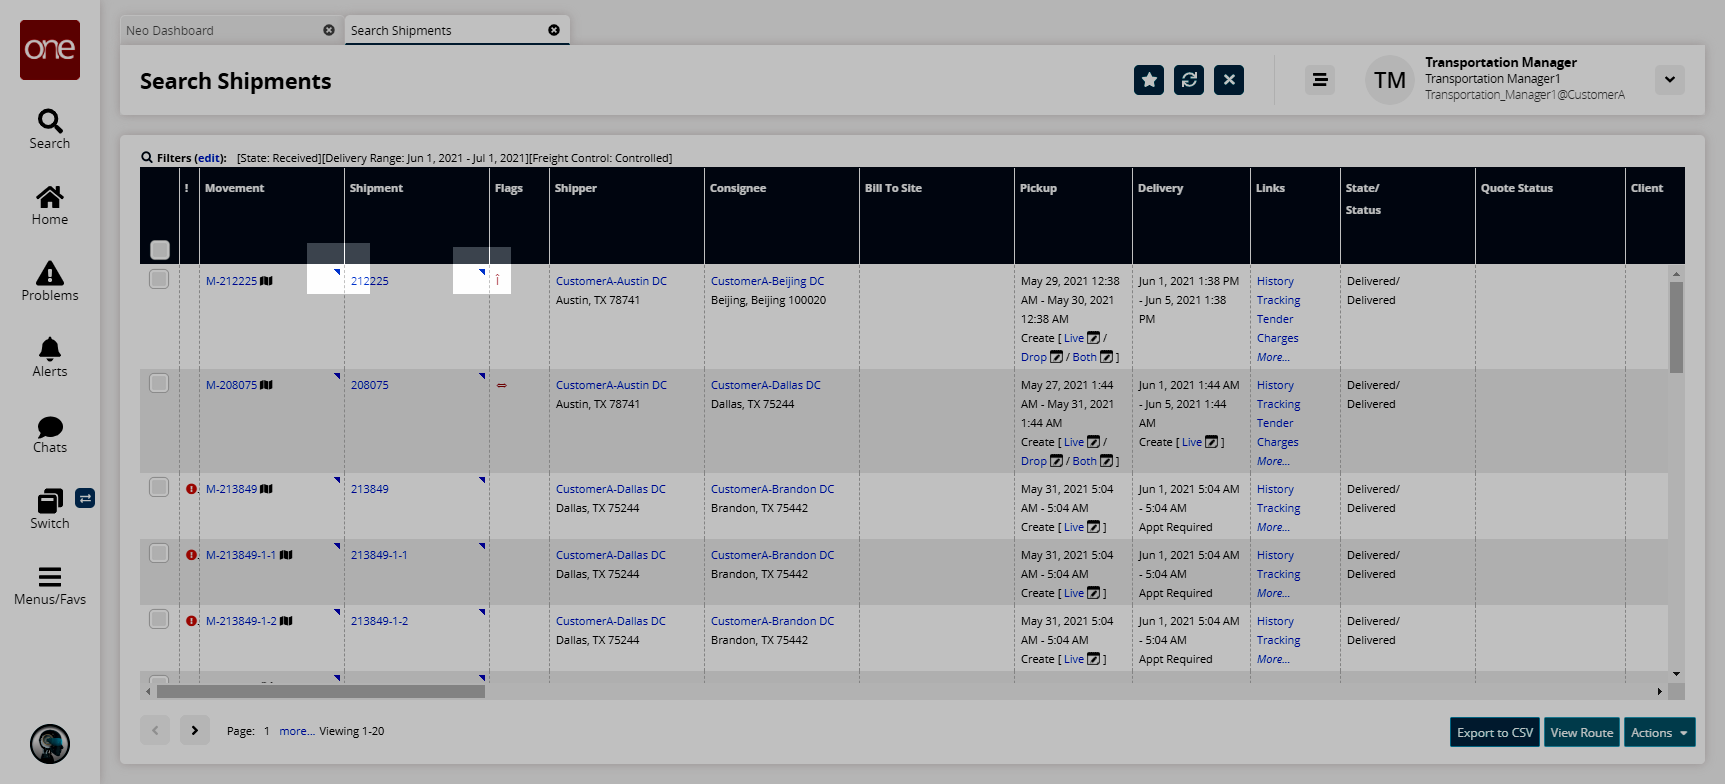1725x784 pixels.
Task: Click the star favorite icon
Action: (x=1149, y=80)
